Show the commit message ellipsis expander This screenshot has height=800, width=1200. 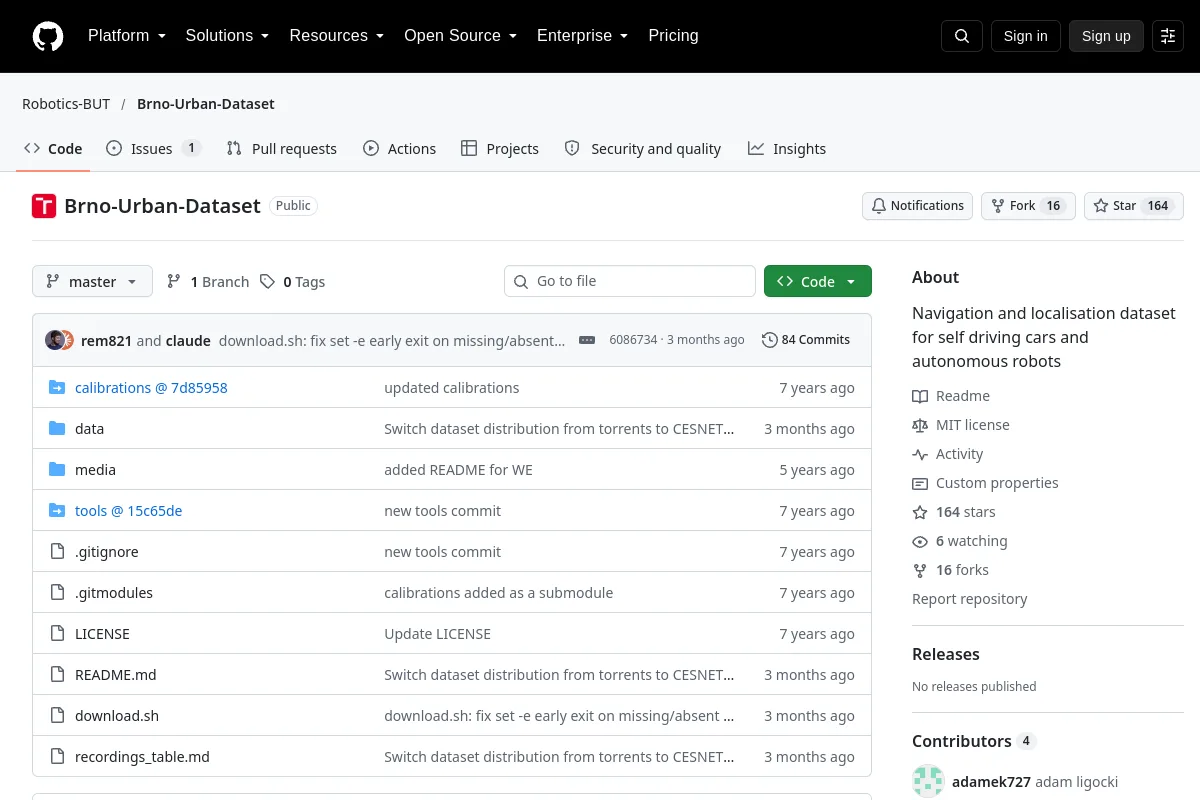tap(587, 340)
